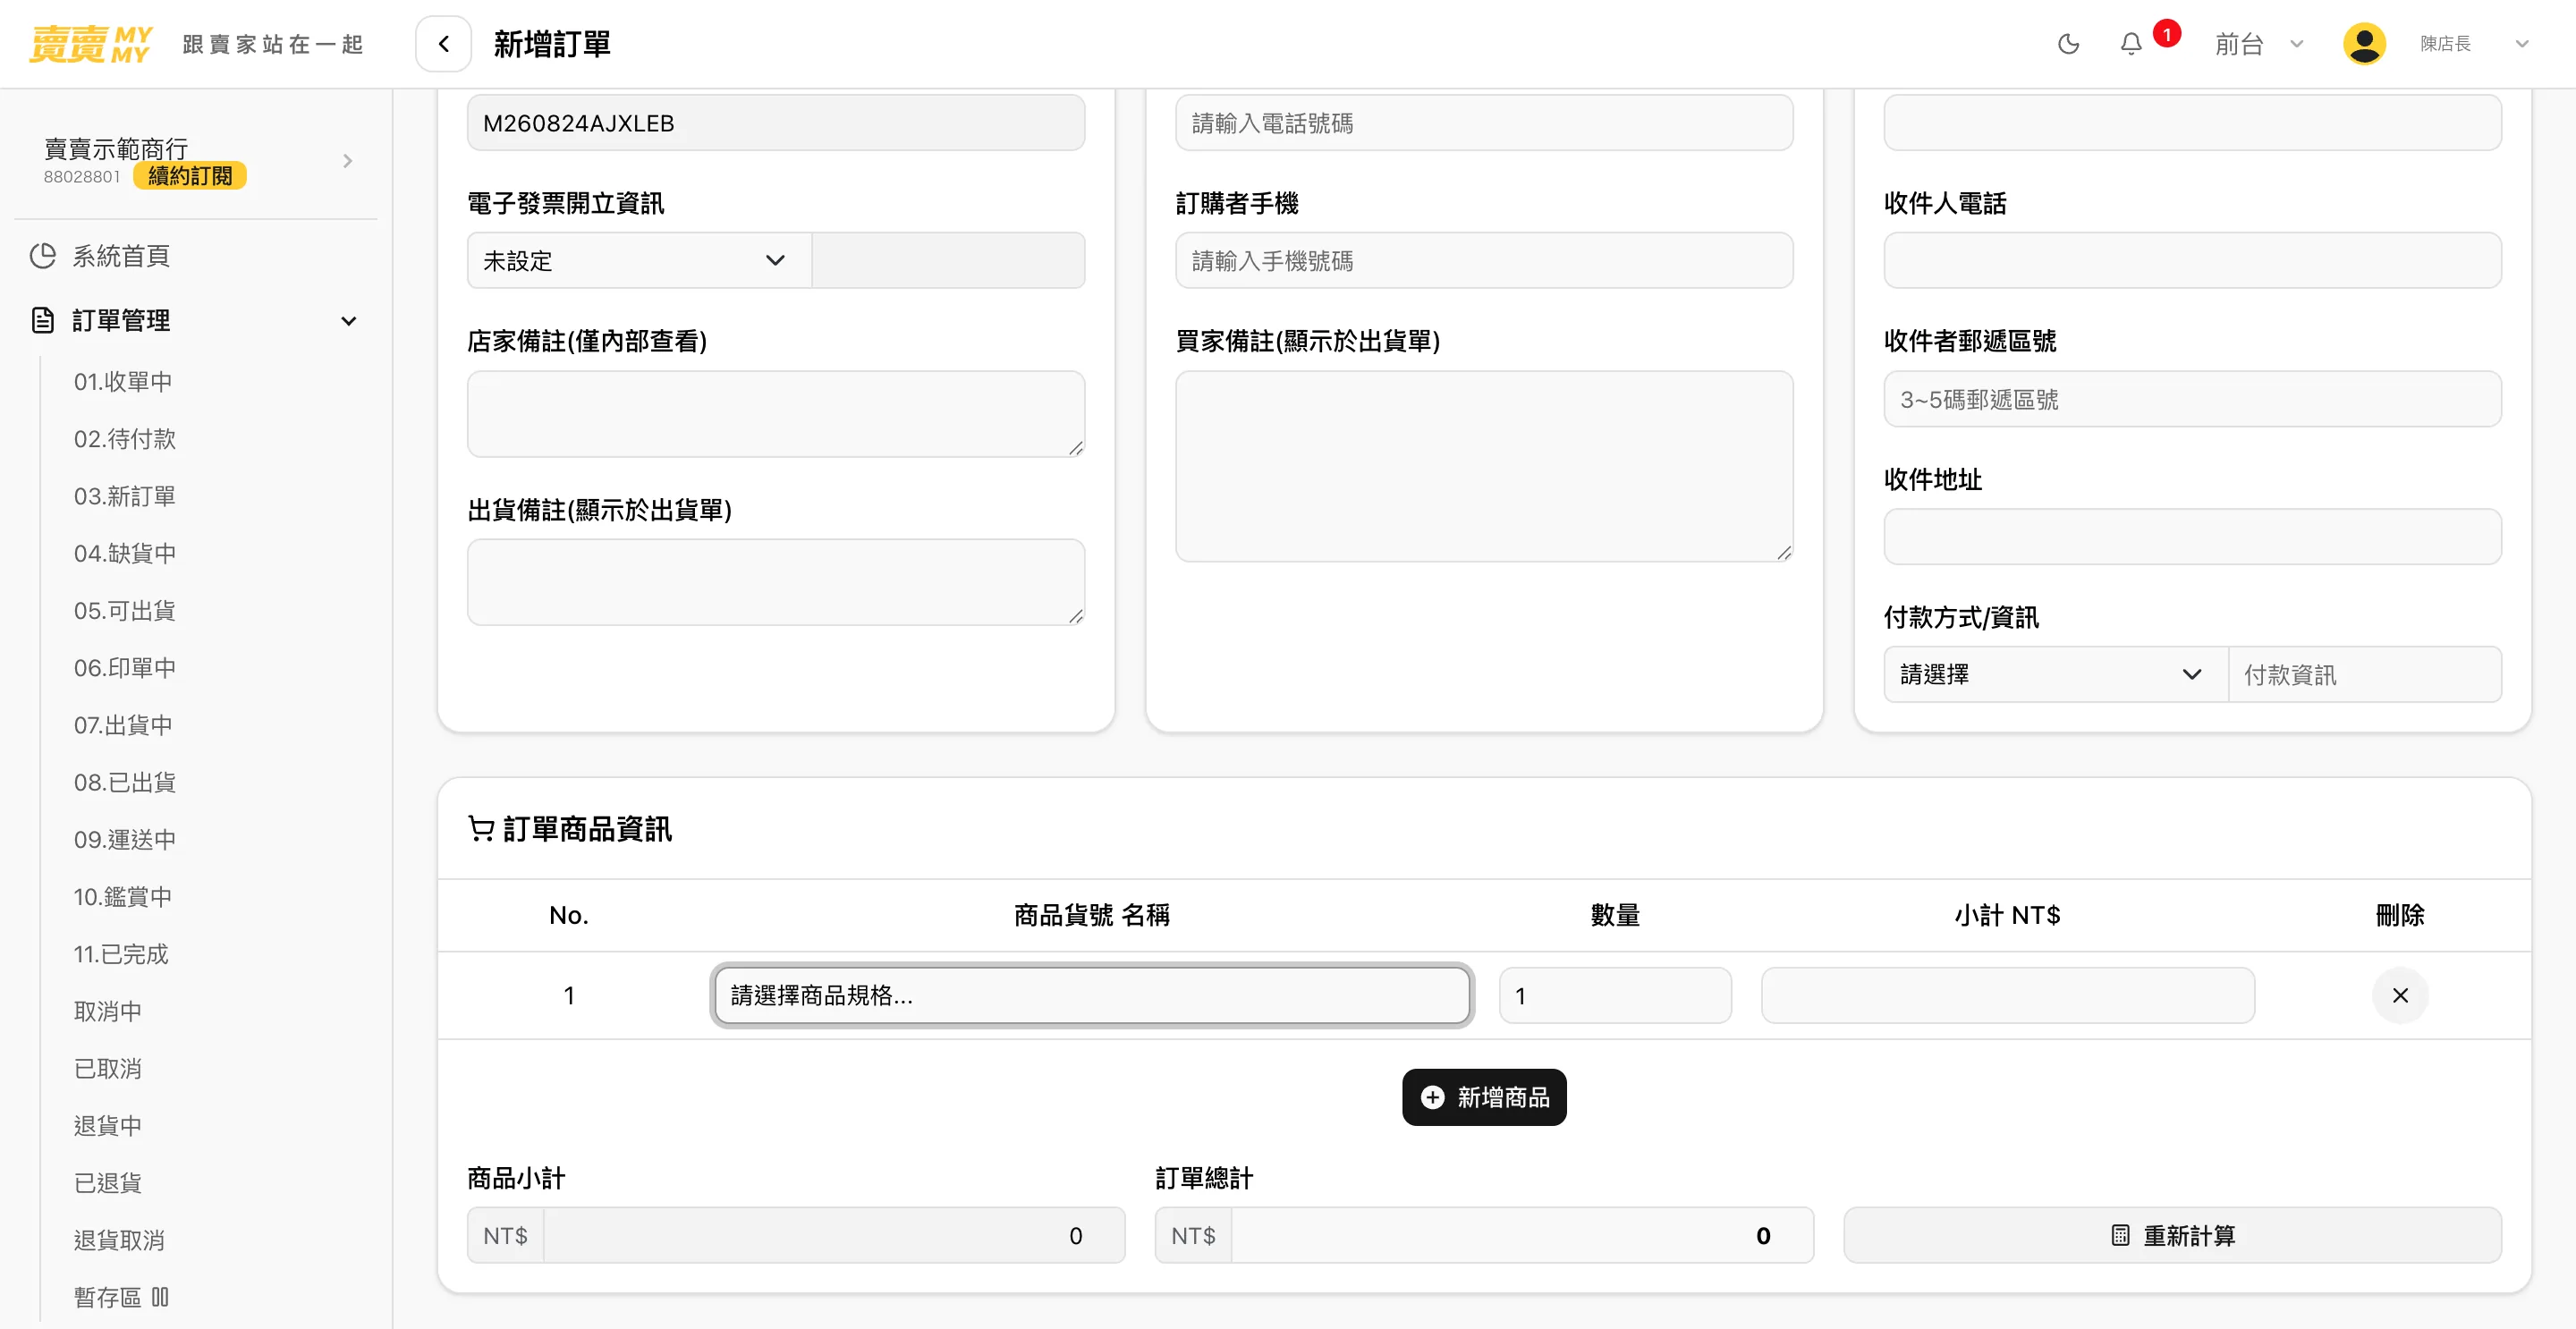Open 11.已完成 orders
Viewport: 2576px width, 1329px height.
120,954
